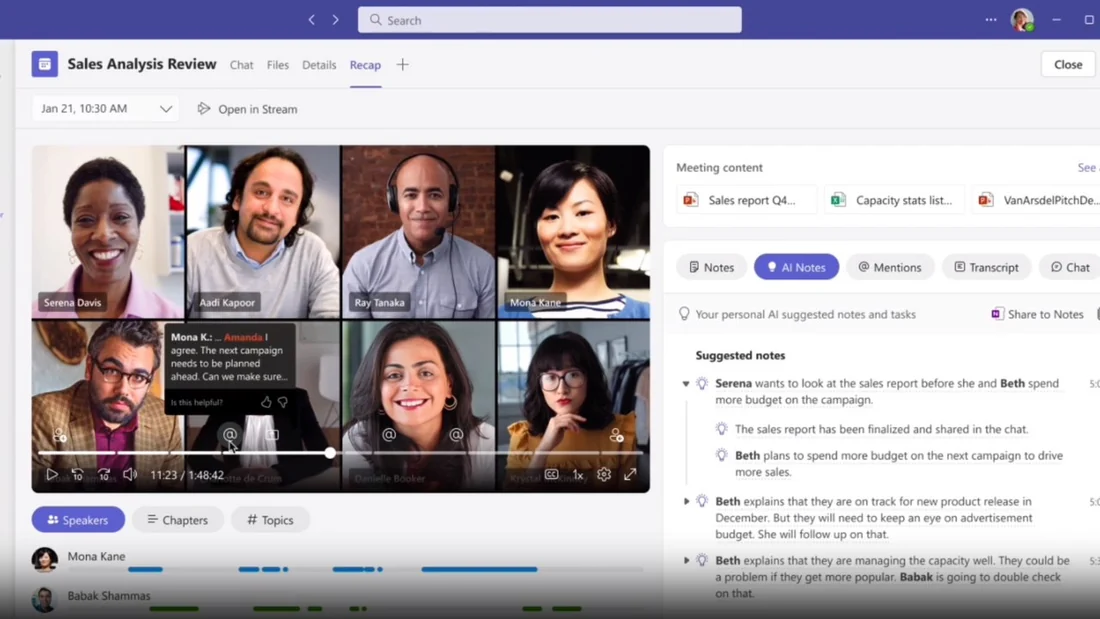Toggle closed captions on video
This screenshot has width=1100, height=619.
(x=551, y=474)
